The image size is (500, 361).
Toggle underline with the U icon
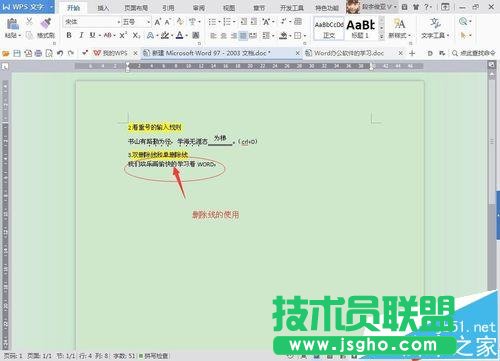pos(92,35)
